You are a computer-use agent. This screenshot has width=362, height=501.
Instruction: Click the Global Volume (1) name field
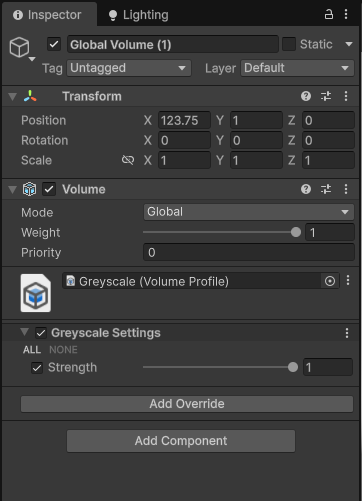[x=173, y=44]
